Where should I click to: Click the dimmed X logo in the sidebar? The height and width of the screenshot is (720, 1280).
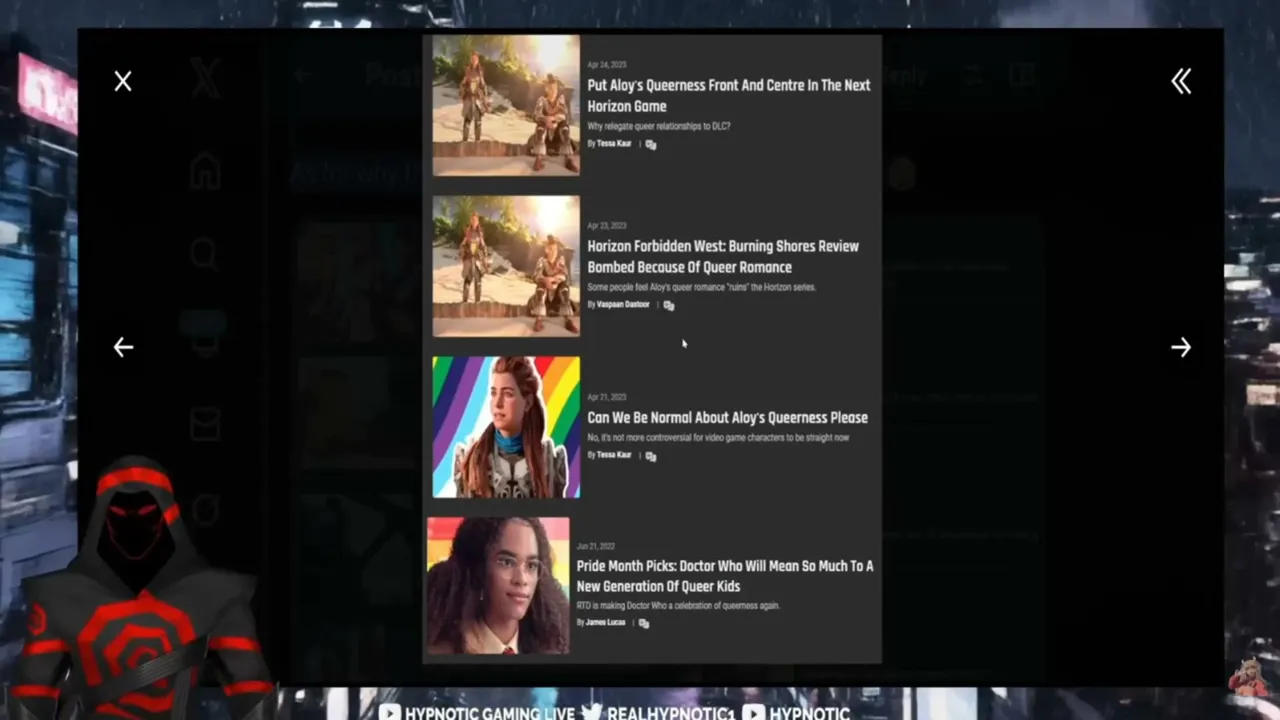[x=205, y=79]
